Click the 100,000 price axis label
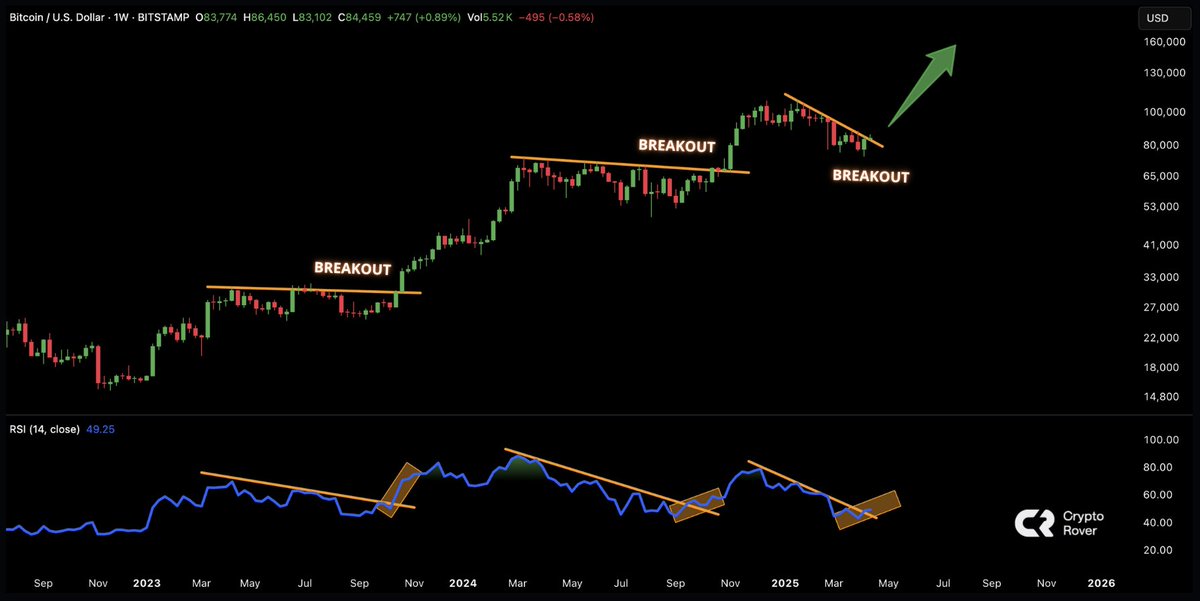 1165,112
